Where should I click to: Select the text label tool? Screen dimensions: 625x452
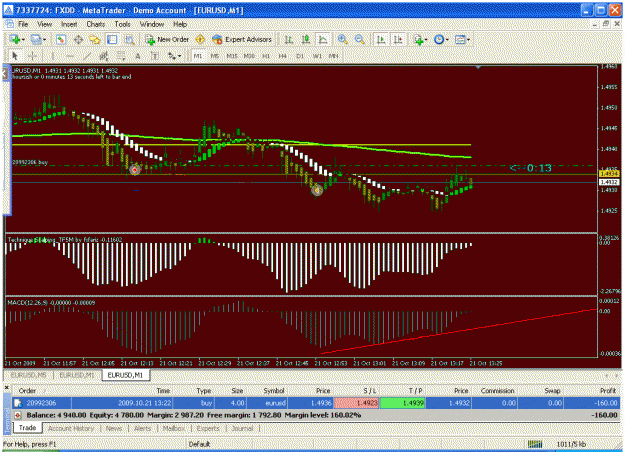point(155,56)
